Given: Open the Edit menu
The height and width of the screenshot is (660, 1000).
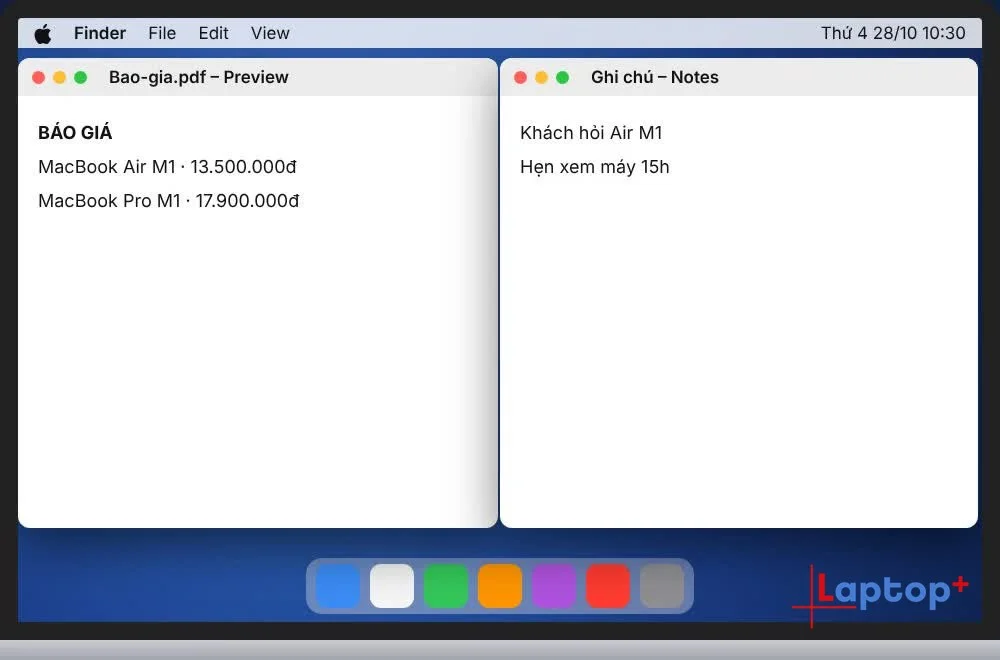Looking at the screenshot, I should [x=213, y=33].
